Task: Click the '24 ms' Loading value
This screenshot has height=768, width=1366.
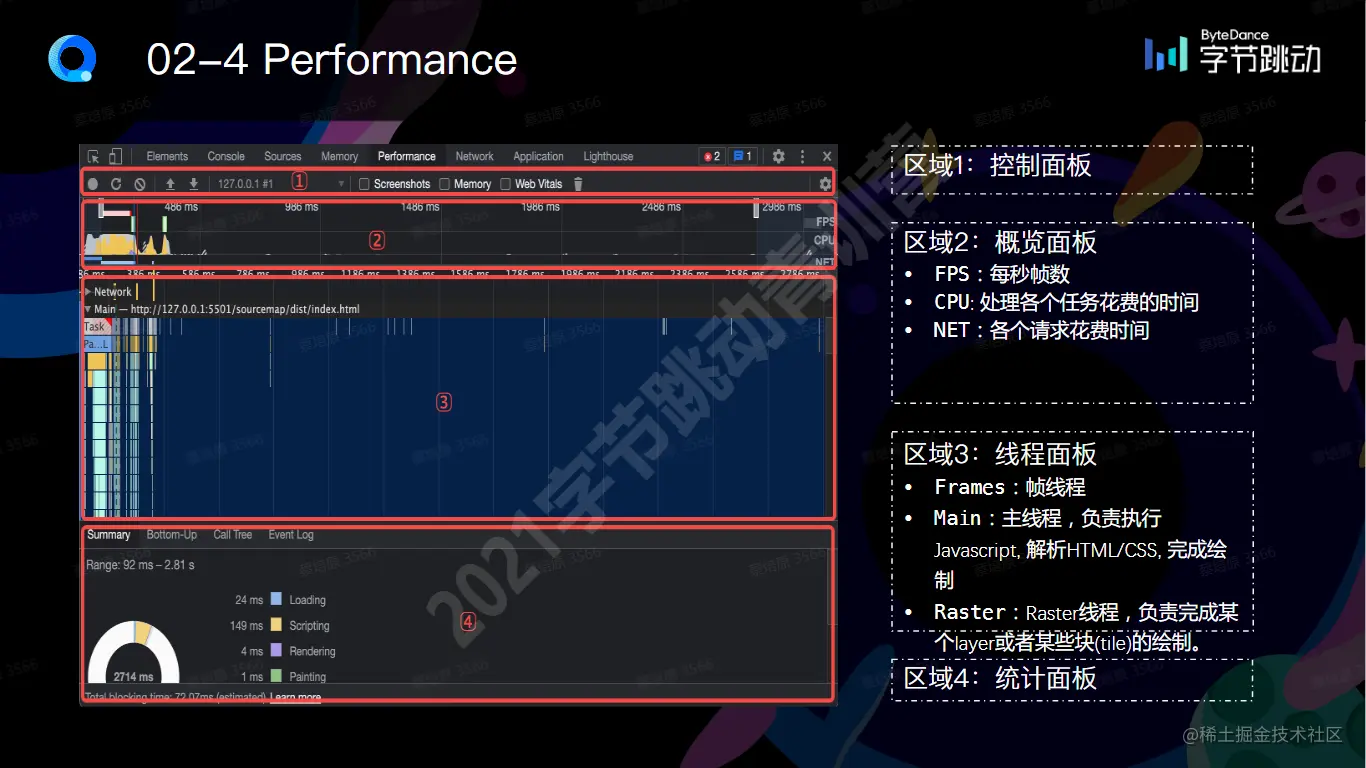Action: click(x=249, y=600)
